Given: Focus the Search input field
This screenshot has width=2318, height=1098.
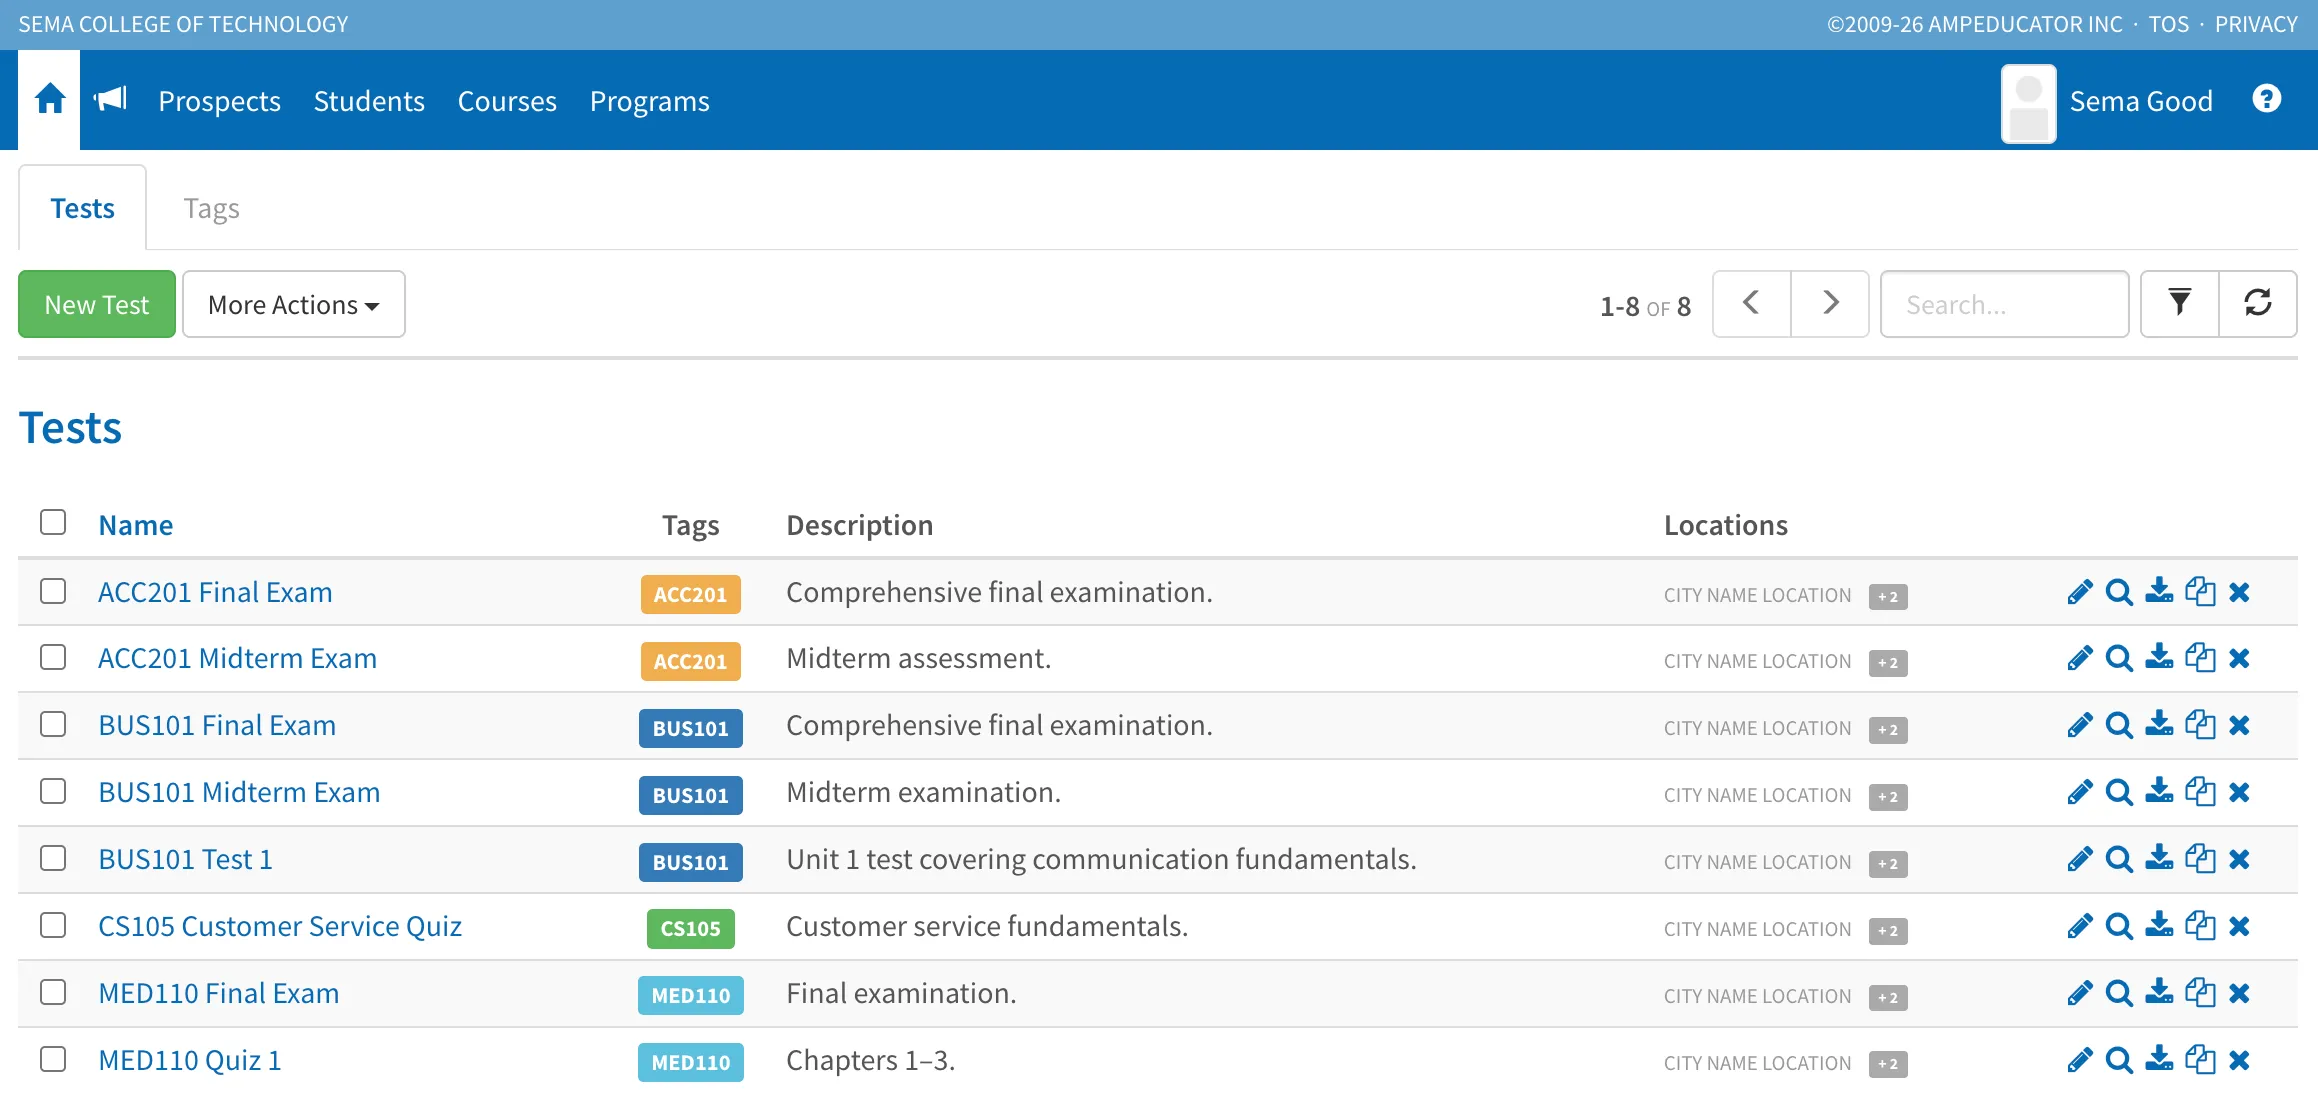Looking at the screenshot, I should click(2005, 304).
